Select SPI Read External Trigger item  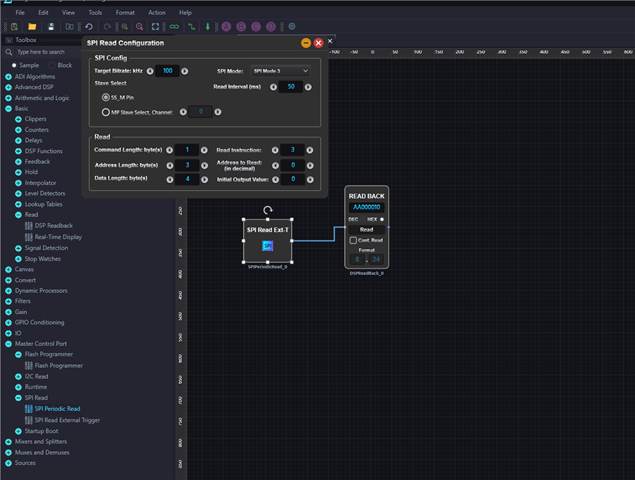[x=67, y=420]
